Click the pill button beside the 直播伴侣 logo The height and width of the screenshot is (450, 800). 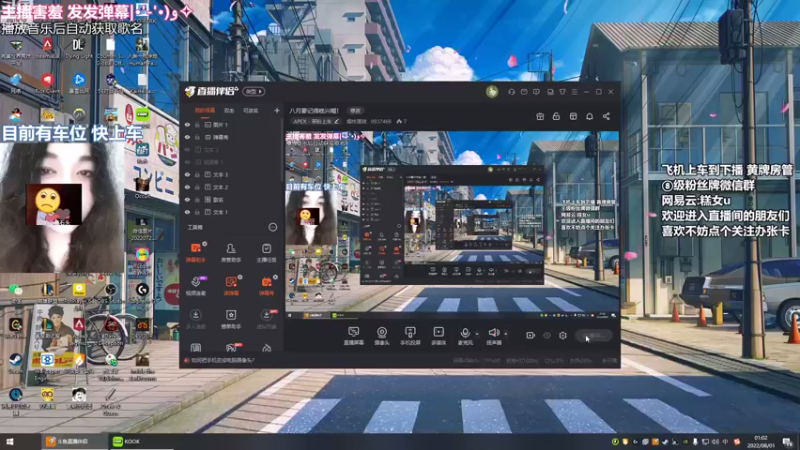click(254, 91)
